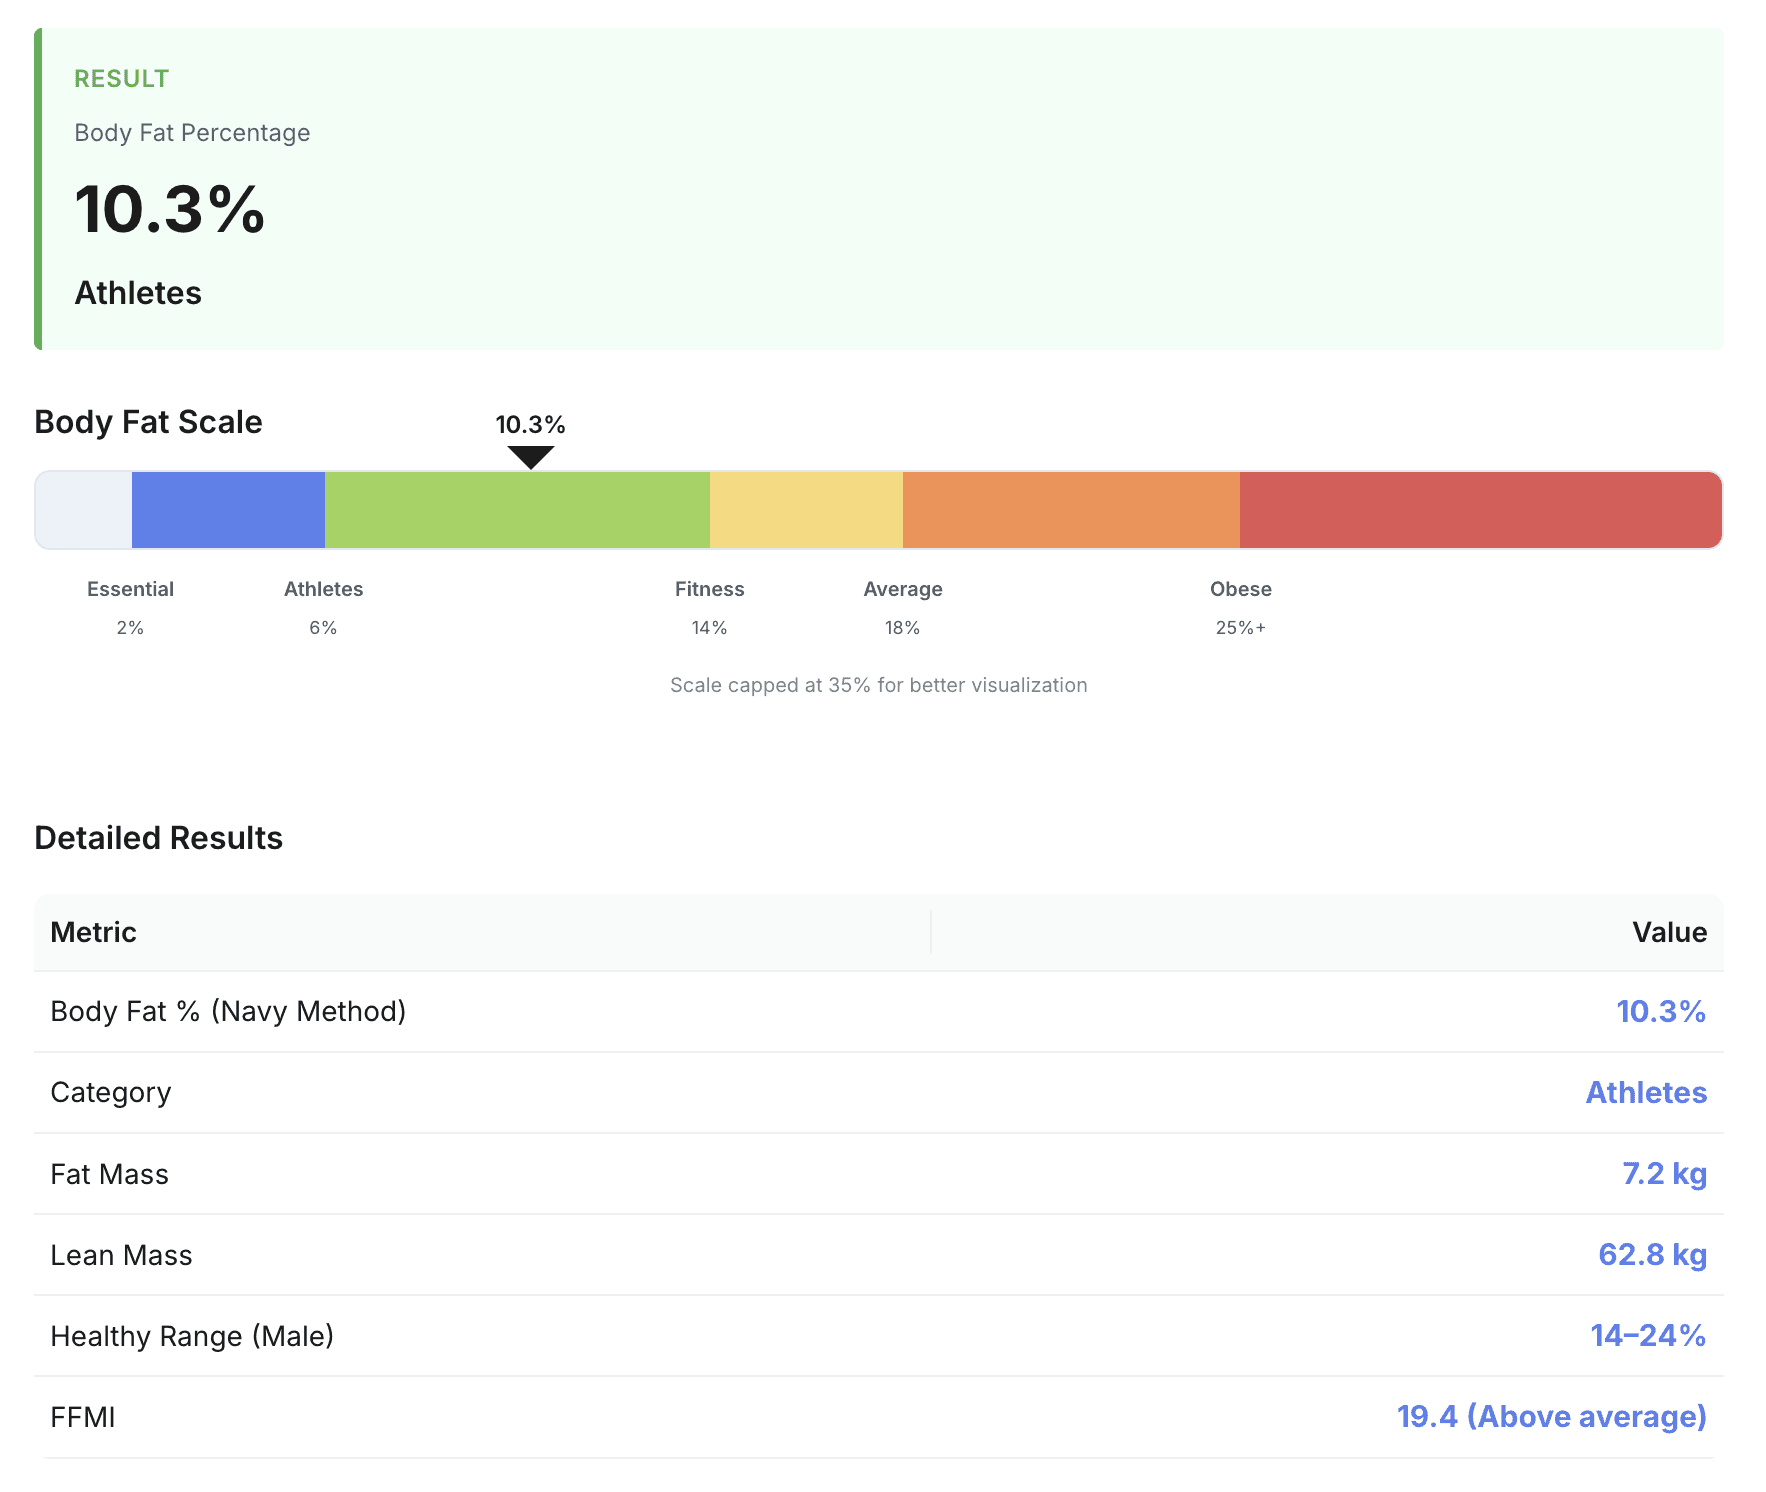This screenshot has width=1766, height=1492.
Task: Click the green Fitness segment on the bar
Action: [x=515, y=510]
